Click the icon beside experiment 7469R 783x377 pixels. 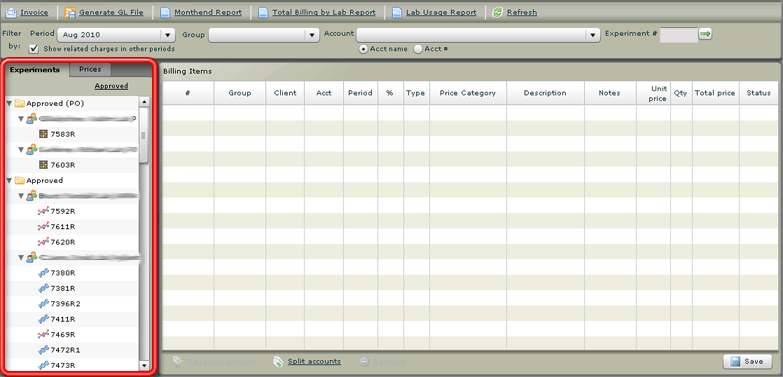click(43, 335)
